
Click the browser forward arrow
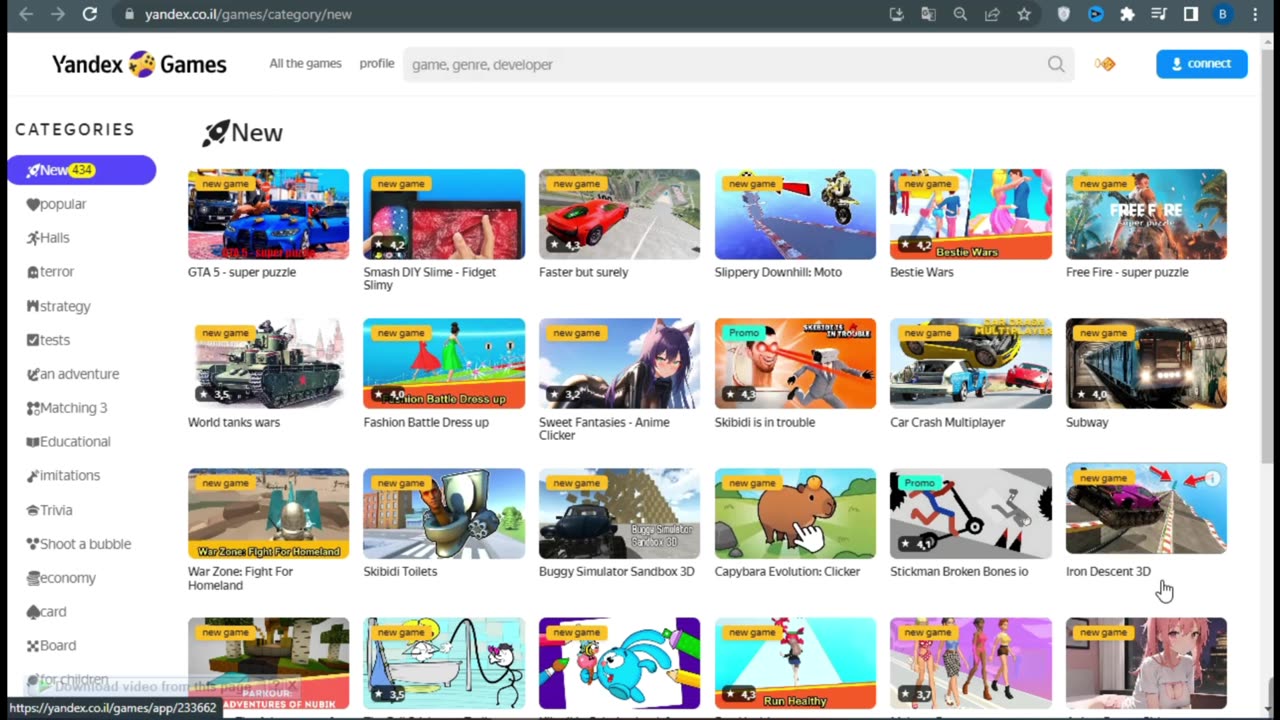[x=58, y=14]
